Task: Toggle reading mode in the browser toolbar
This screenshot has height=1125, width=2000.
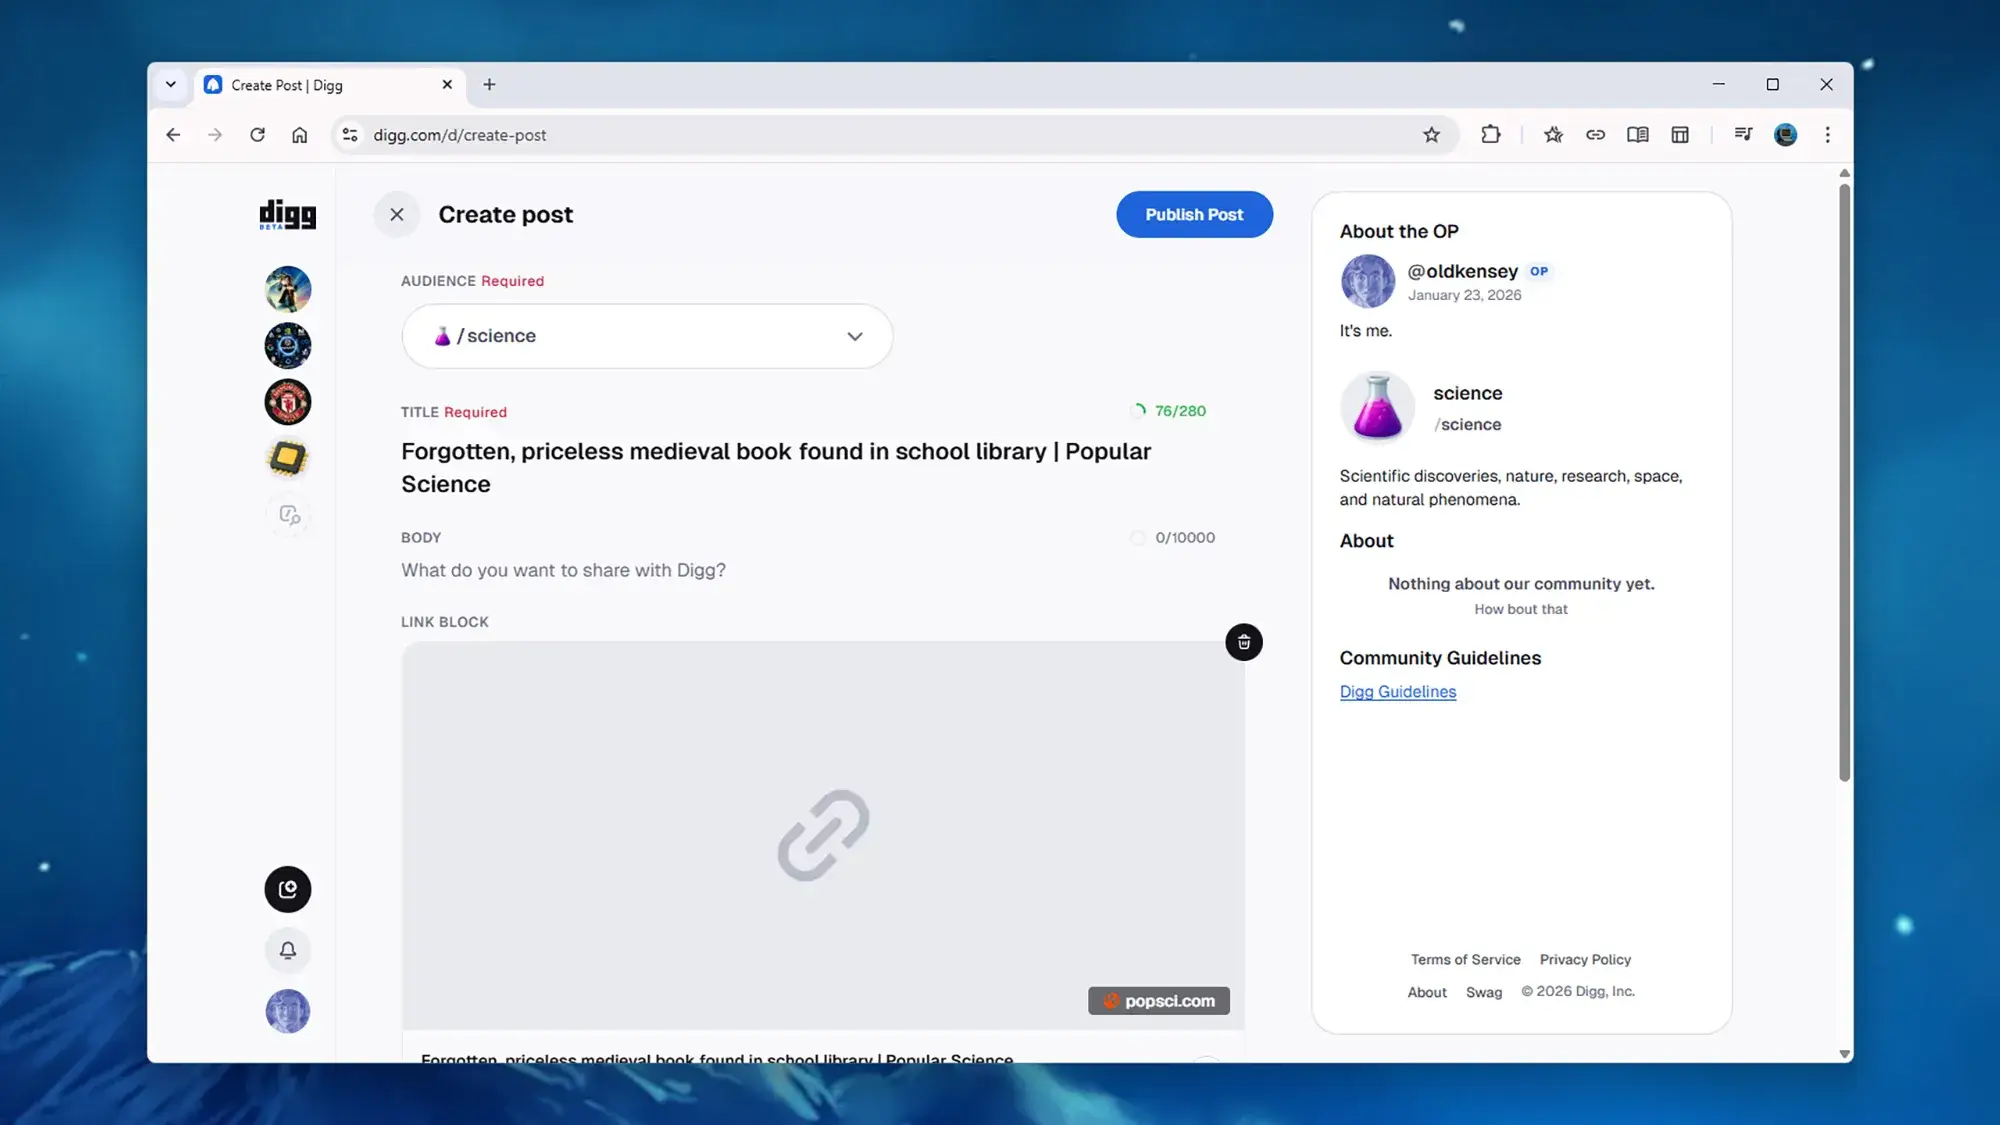Action: 1637,134
